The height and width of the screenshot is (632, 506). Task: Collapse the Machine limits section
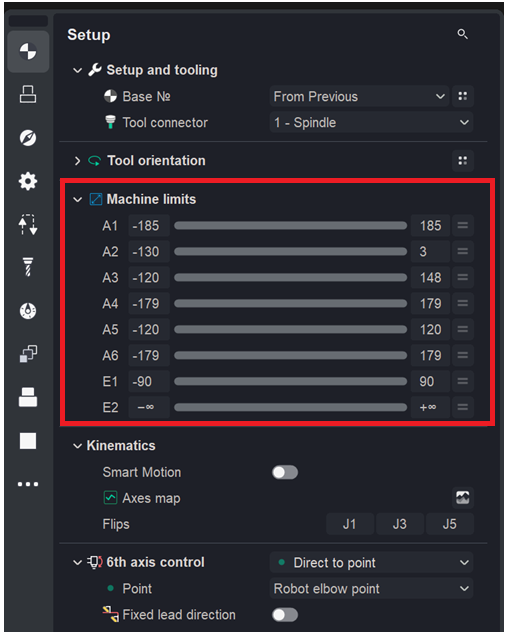(77, 200)
